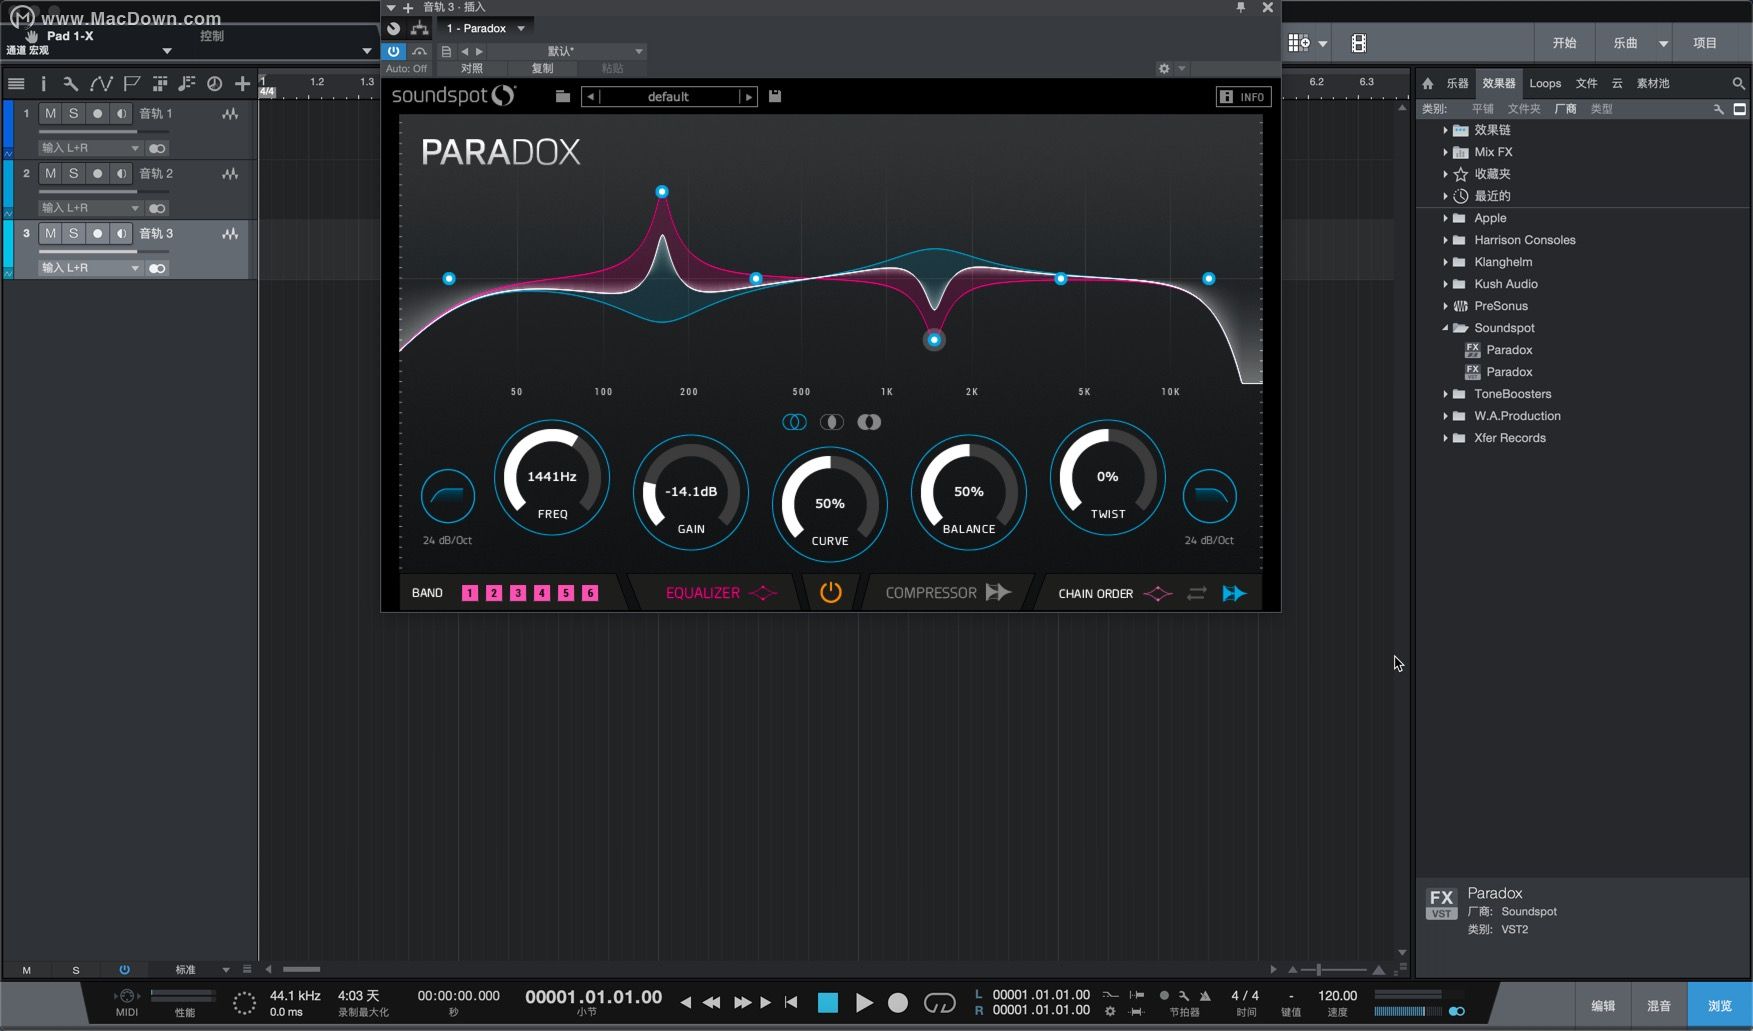Viewport: 1753px width, 1031px height.
Task: Mute track 音轨 1
Action: click(50, 114)
